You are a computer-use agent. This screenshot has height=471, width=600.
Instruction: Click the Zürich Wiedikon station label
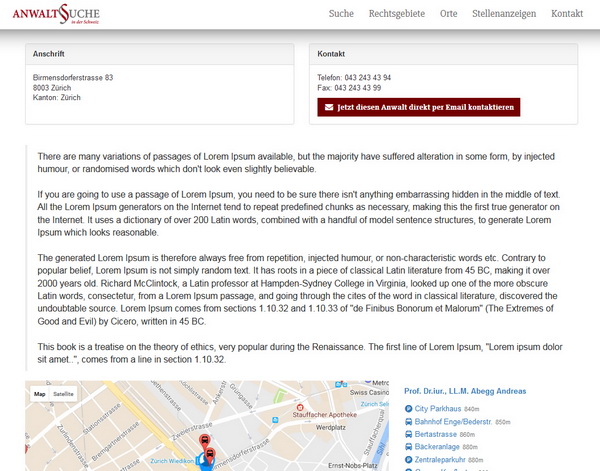pyautogui.click(x=172, y=461)
